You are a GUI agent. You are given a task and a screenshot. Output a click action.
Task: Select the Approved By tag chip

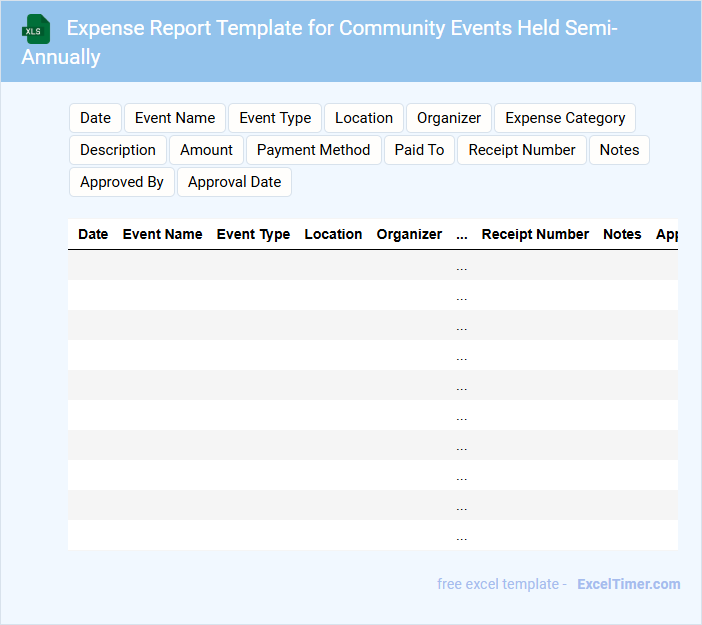(x=122, y=182)
